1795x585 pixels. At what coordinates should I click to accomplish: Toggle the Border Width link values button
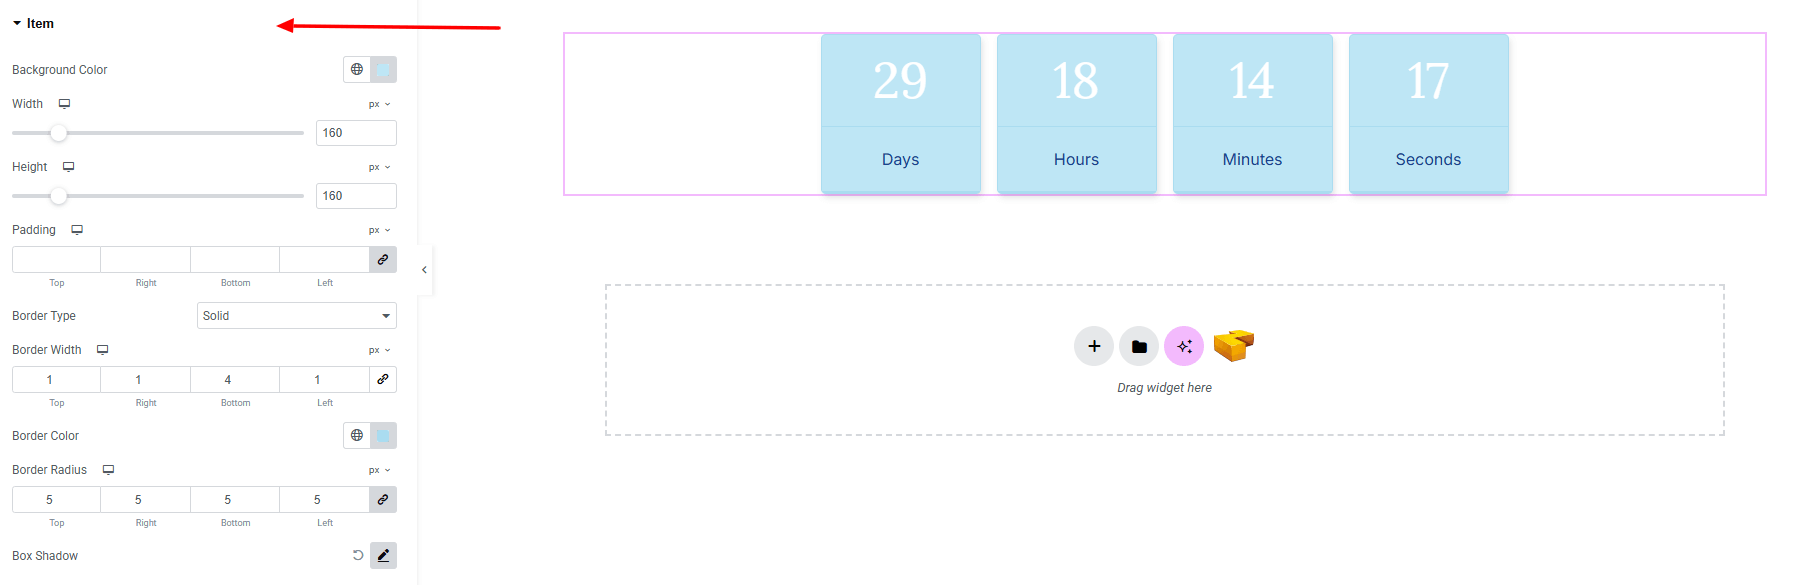(383, 380)
